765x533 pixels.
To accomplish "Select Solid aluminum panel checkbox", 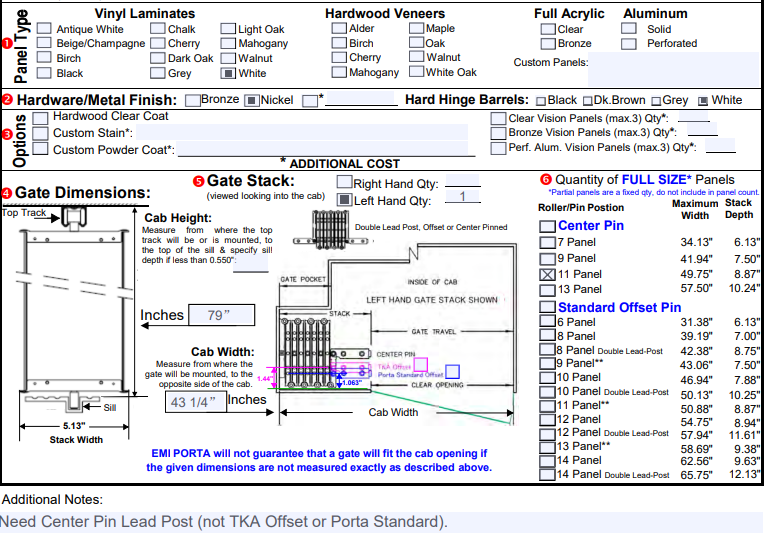I will click(629, 28).
